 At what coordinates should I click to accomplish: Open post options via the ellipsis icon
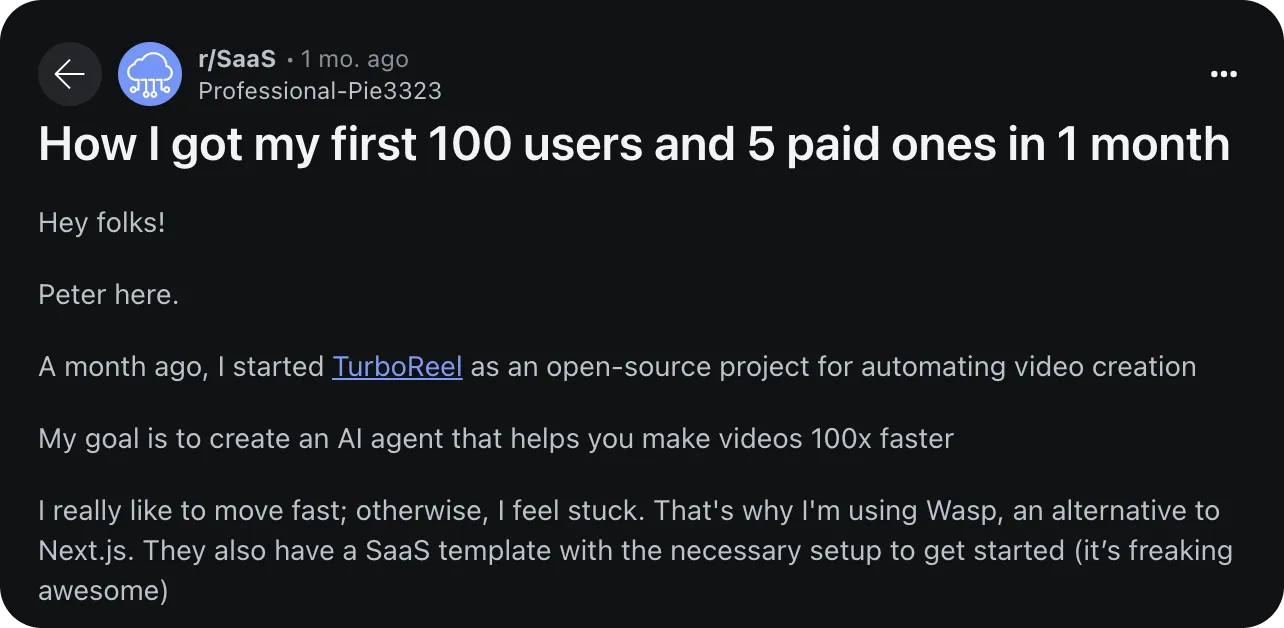pyautogui.click(x=1223, y=74)
